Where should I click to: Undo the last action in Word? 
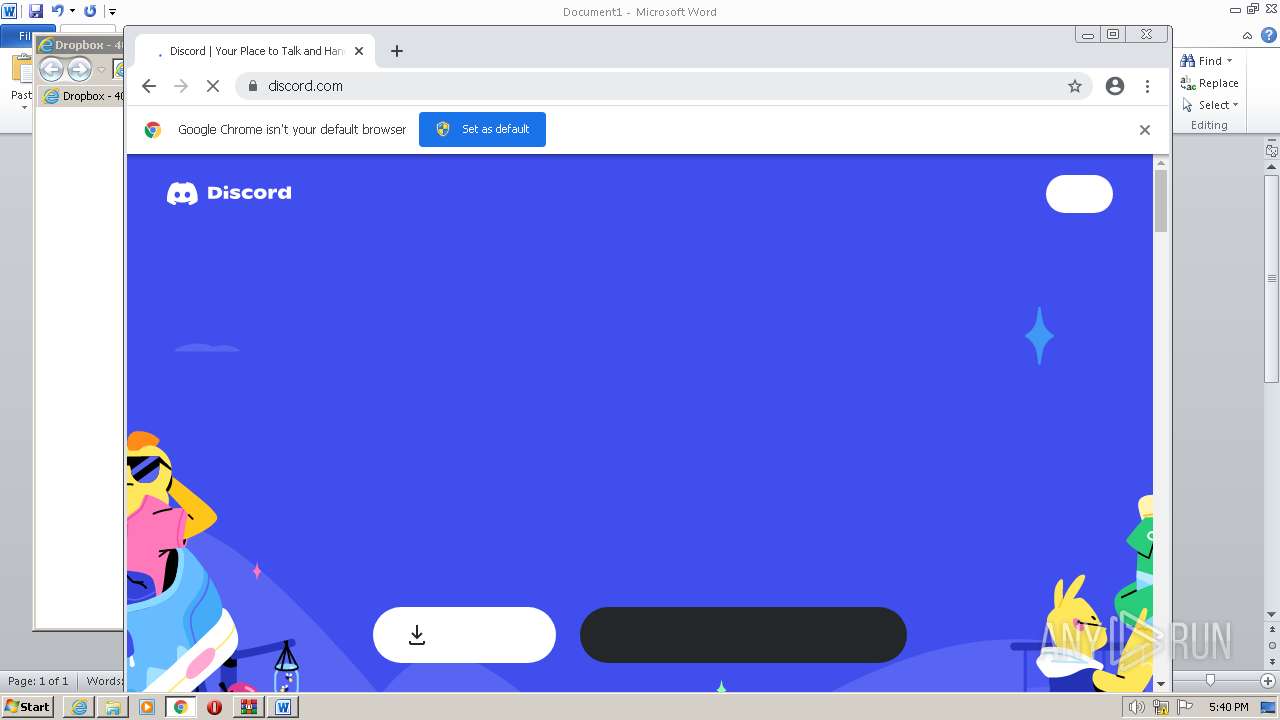(58, 11)
